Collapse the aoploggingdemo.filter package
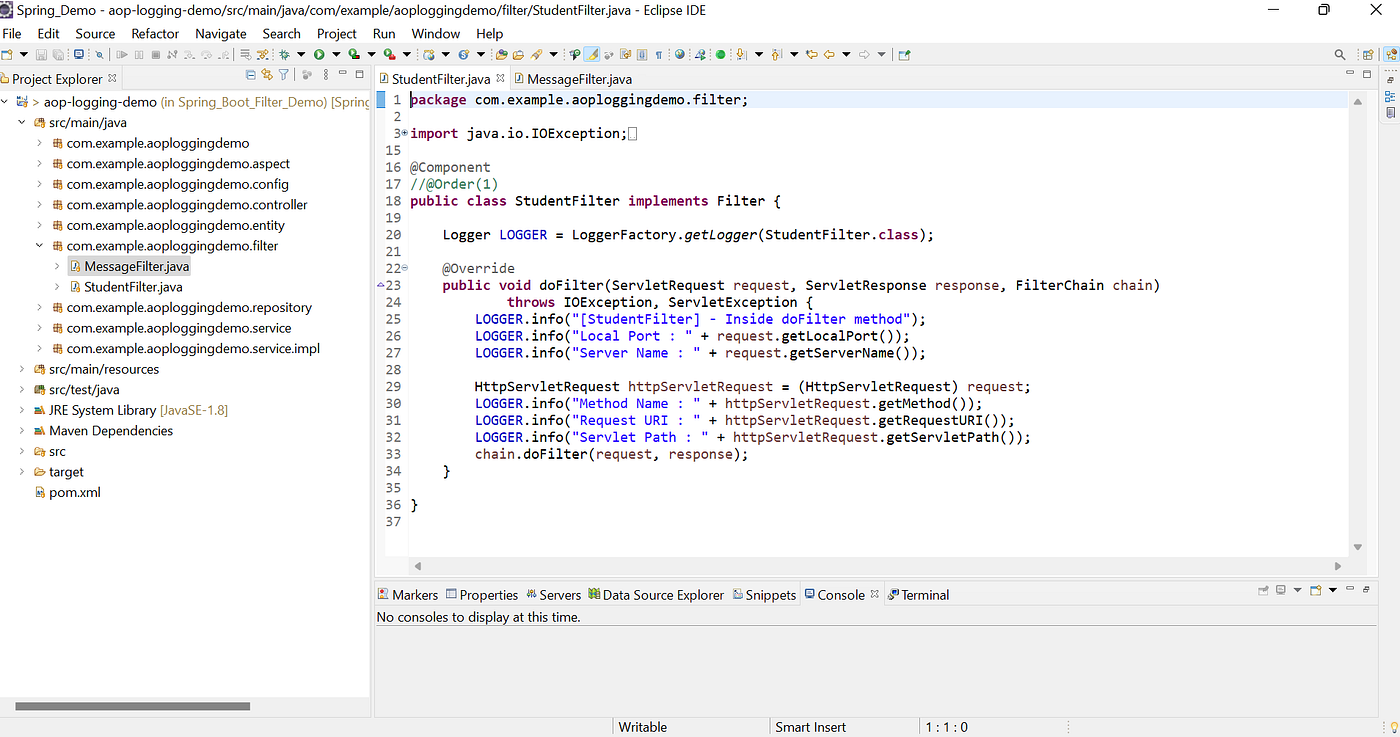This screenshot has width=1400, height=737. (x=39, y=245)
